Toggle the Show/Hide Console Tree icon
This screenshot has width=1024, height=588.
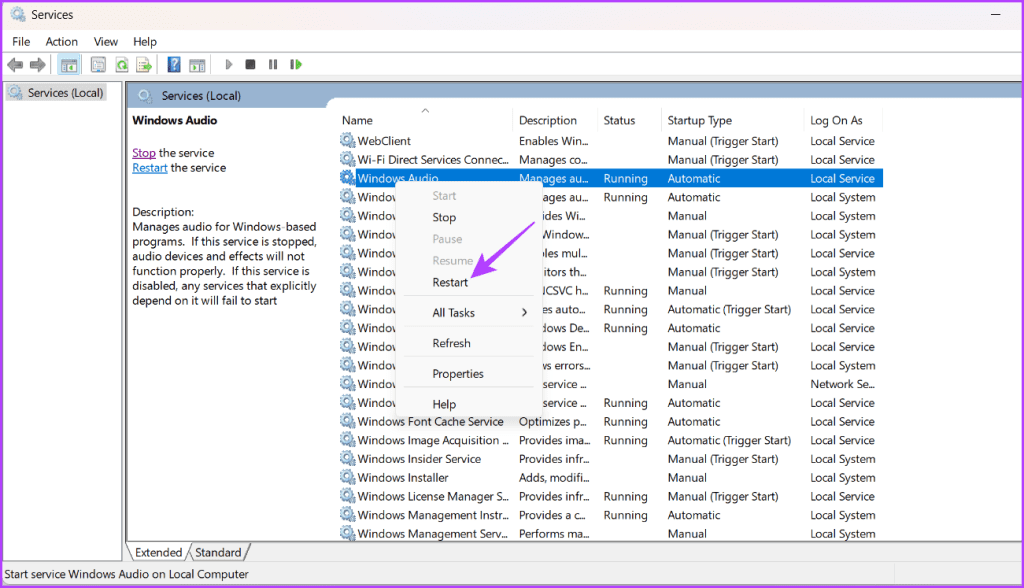69,65
